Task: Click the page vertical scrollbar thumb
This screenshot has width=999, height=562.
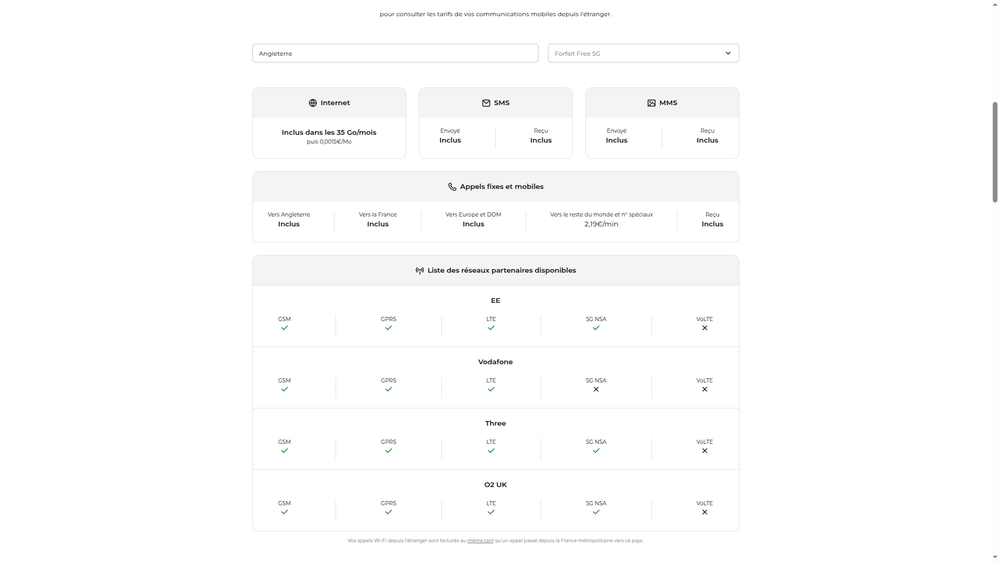Action: pos(994,150)
